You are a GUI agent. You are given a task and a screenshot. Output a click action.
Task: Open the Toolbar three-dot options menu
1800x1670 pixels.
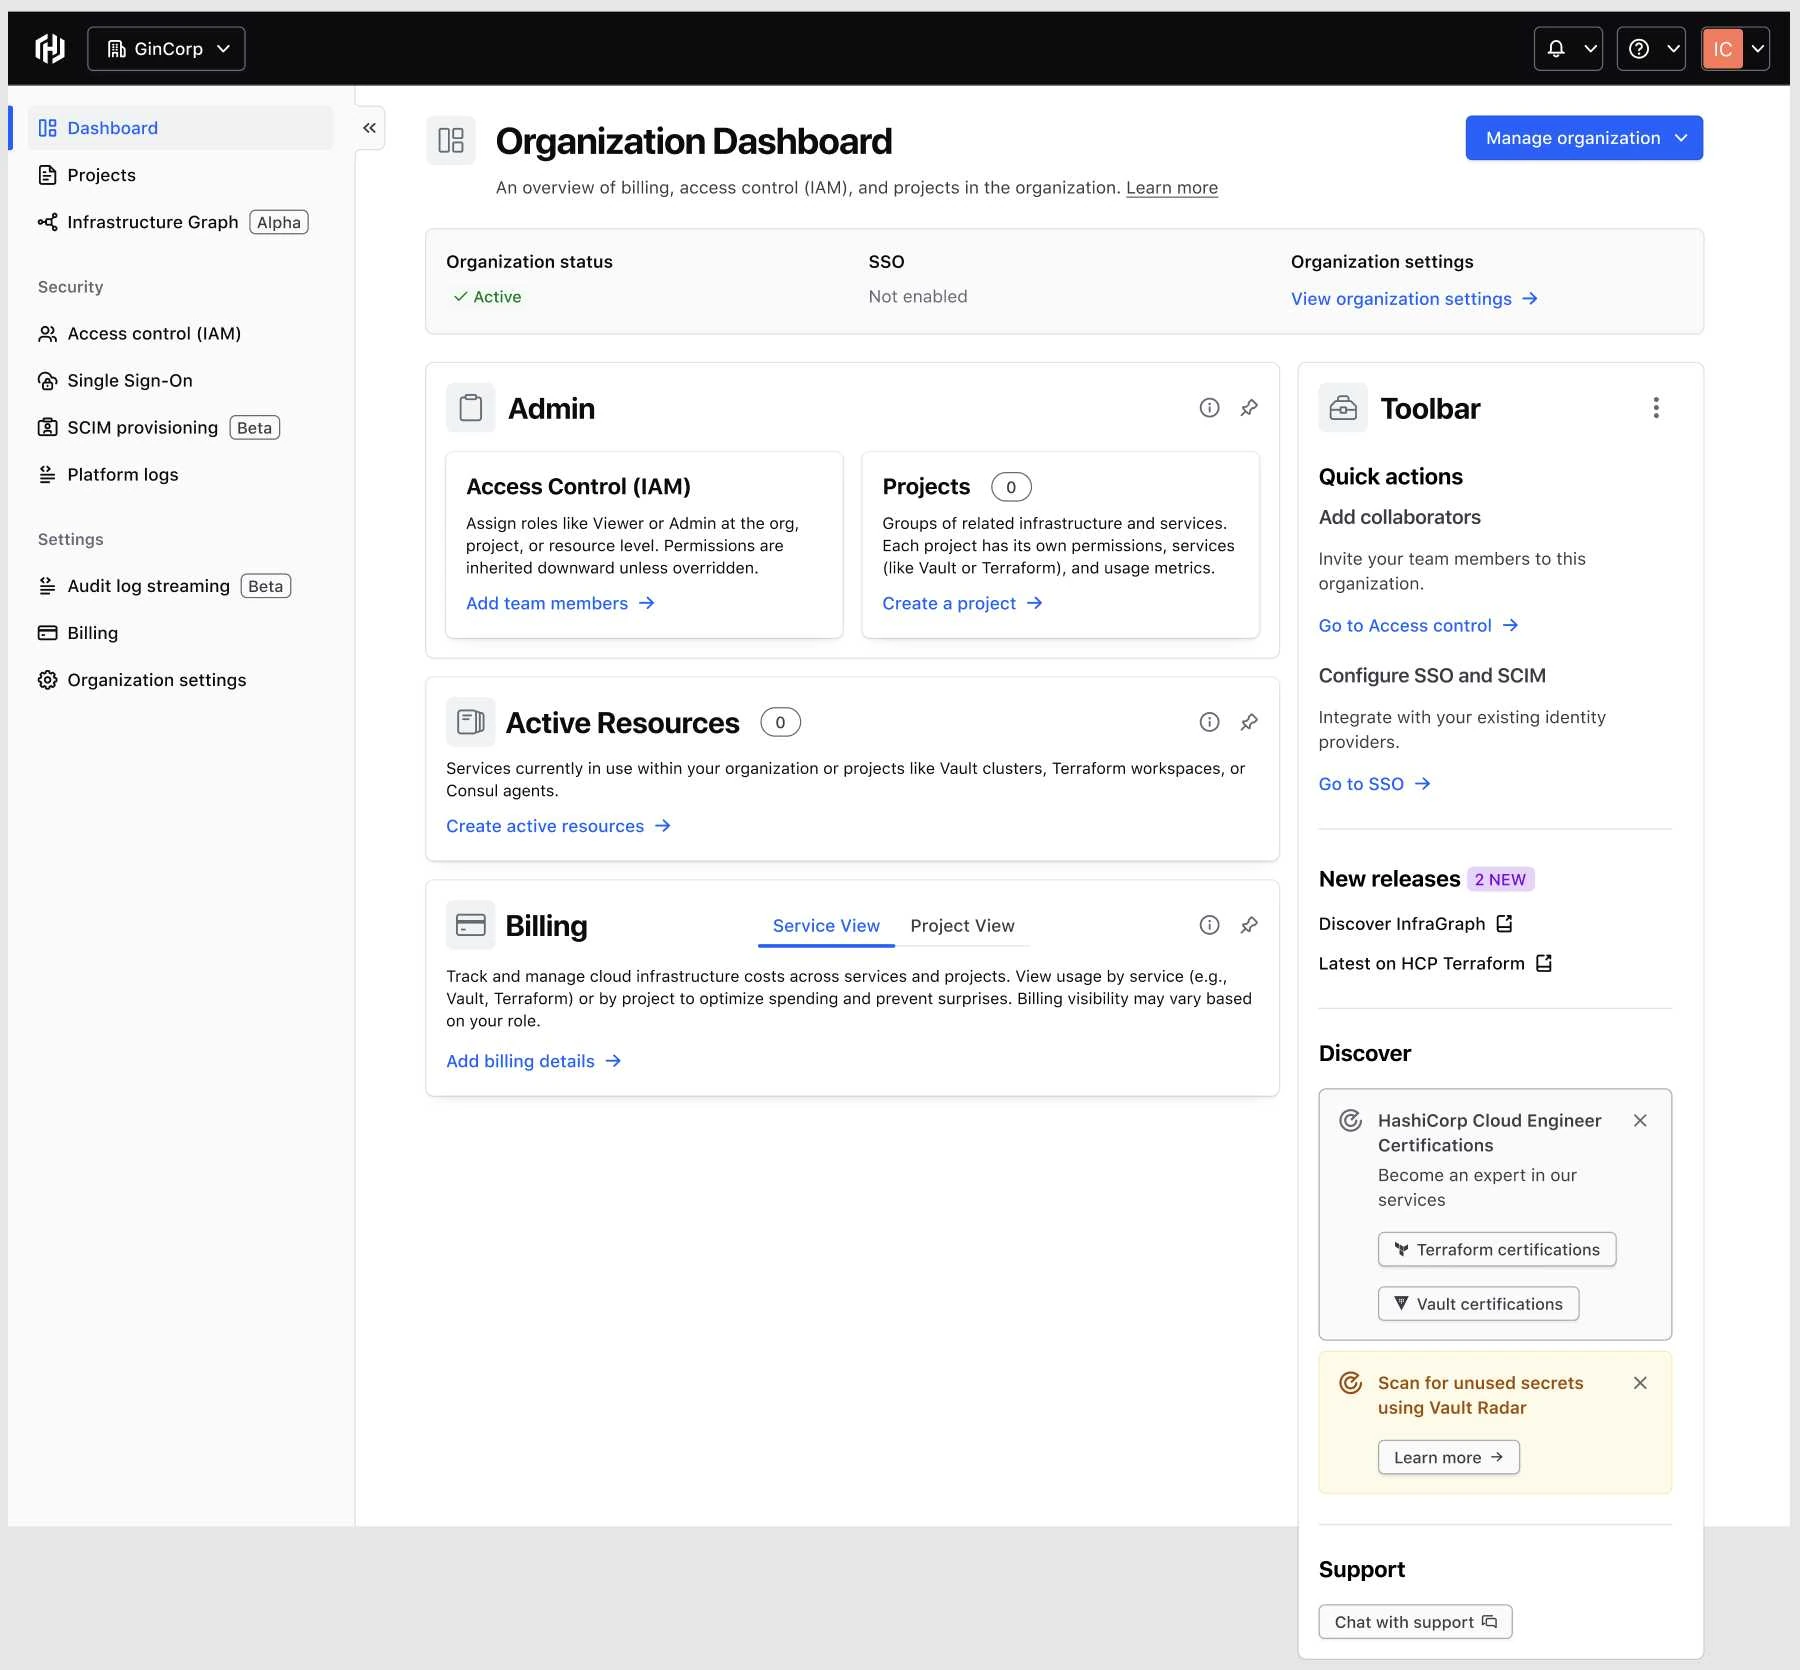[1656, 408]
